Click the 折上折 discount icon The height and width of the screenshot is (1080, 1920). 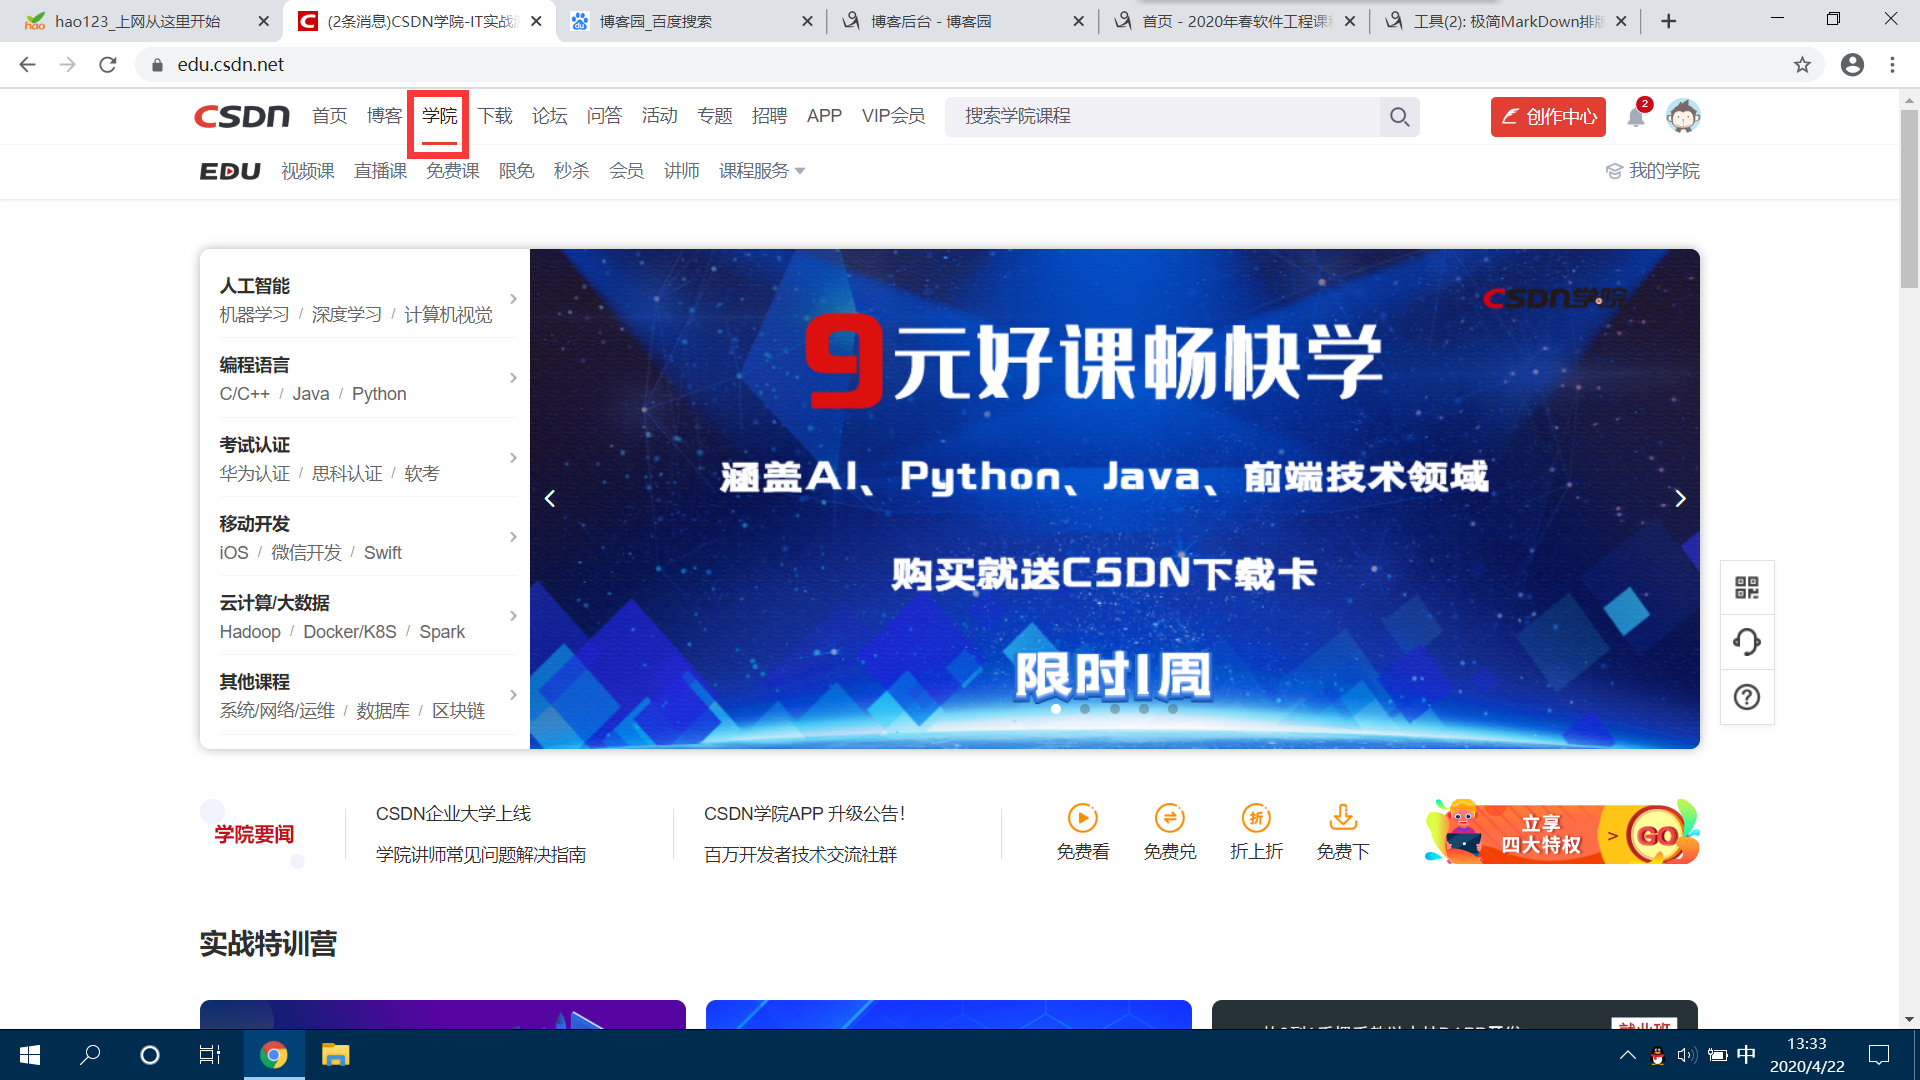point(1256,818)
